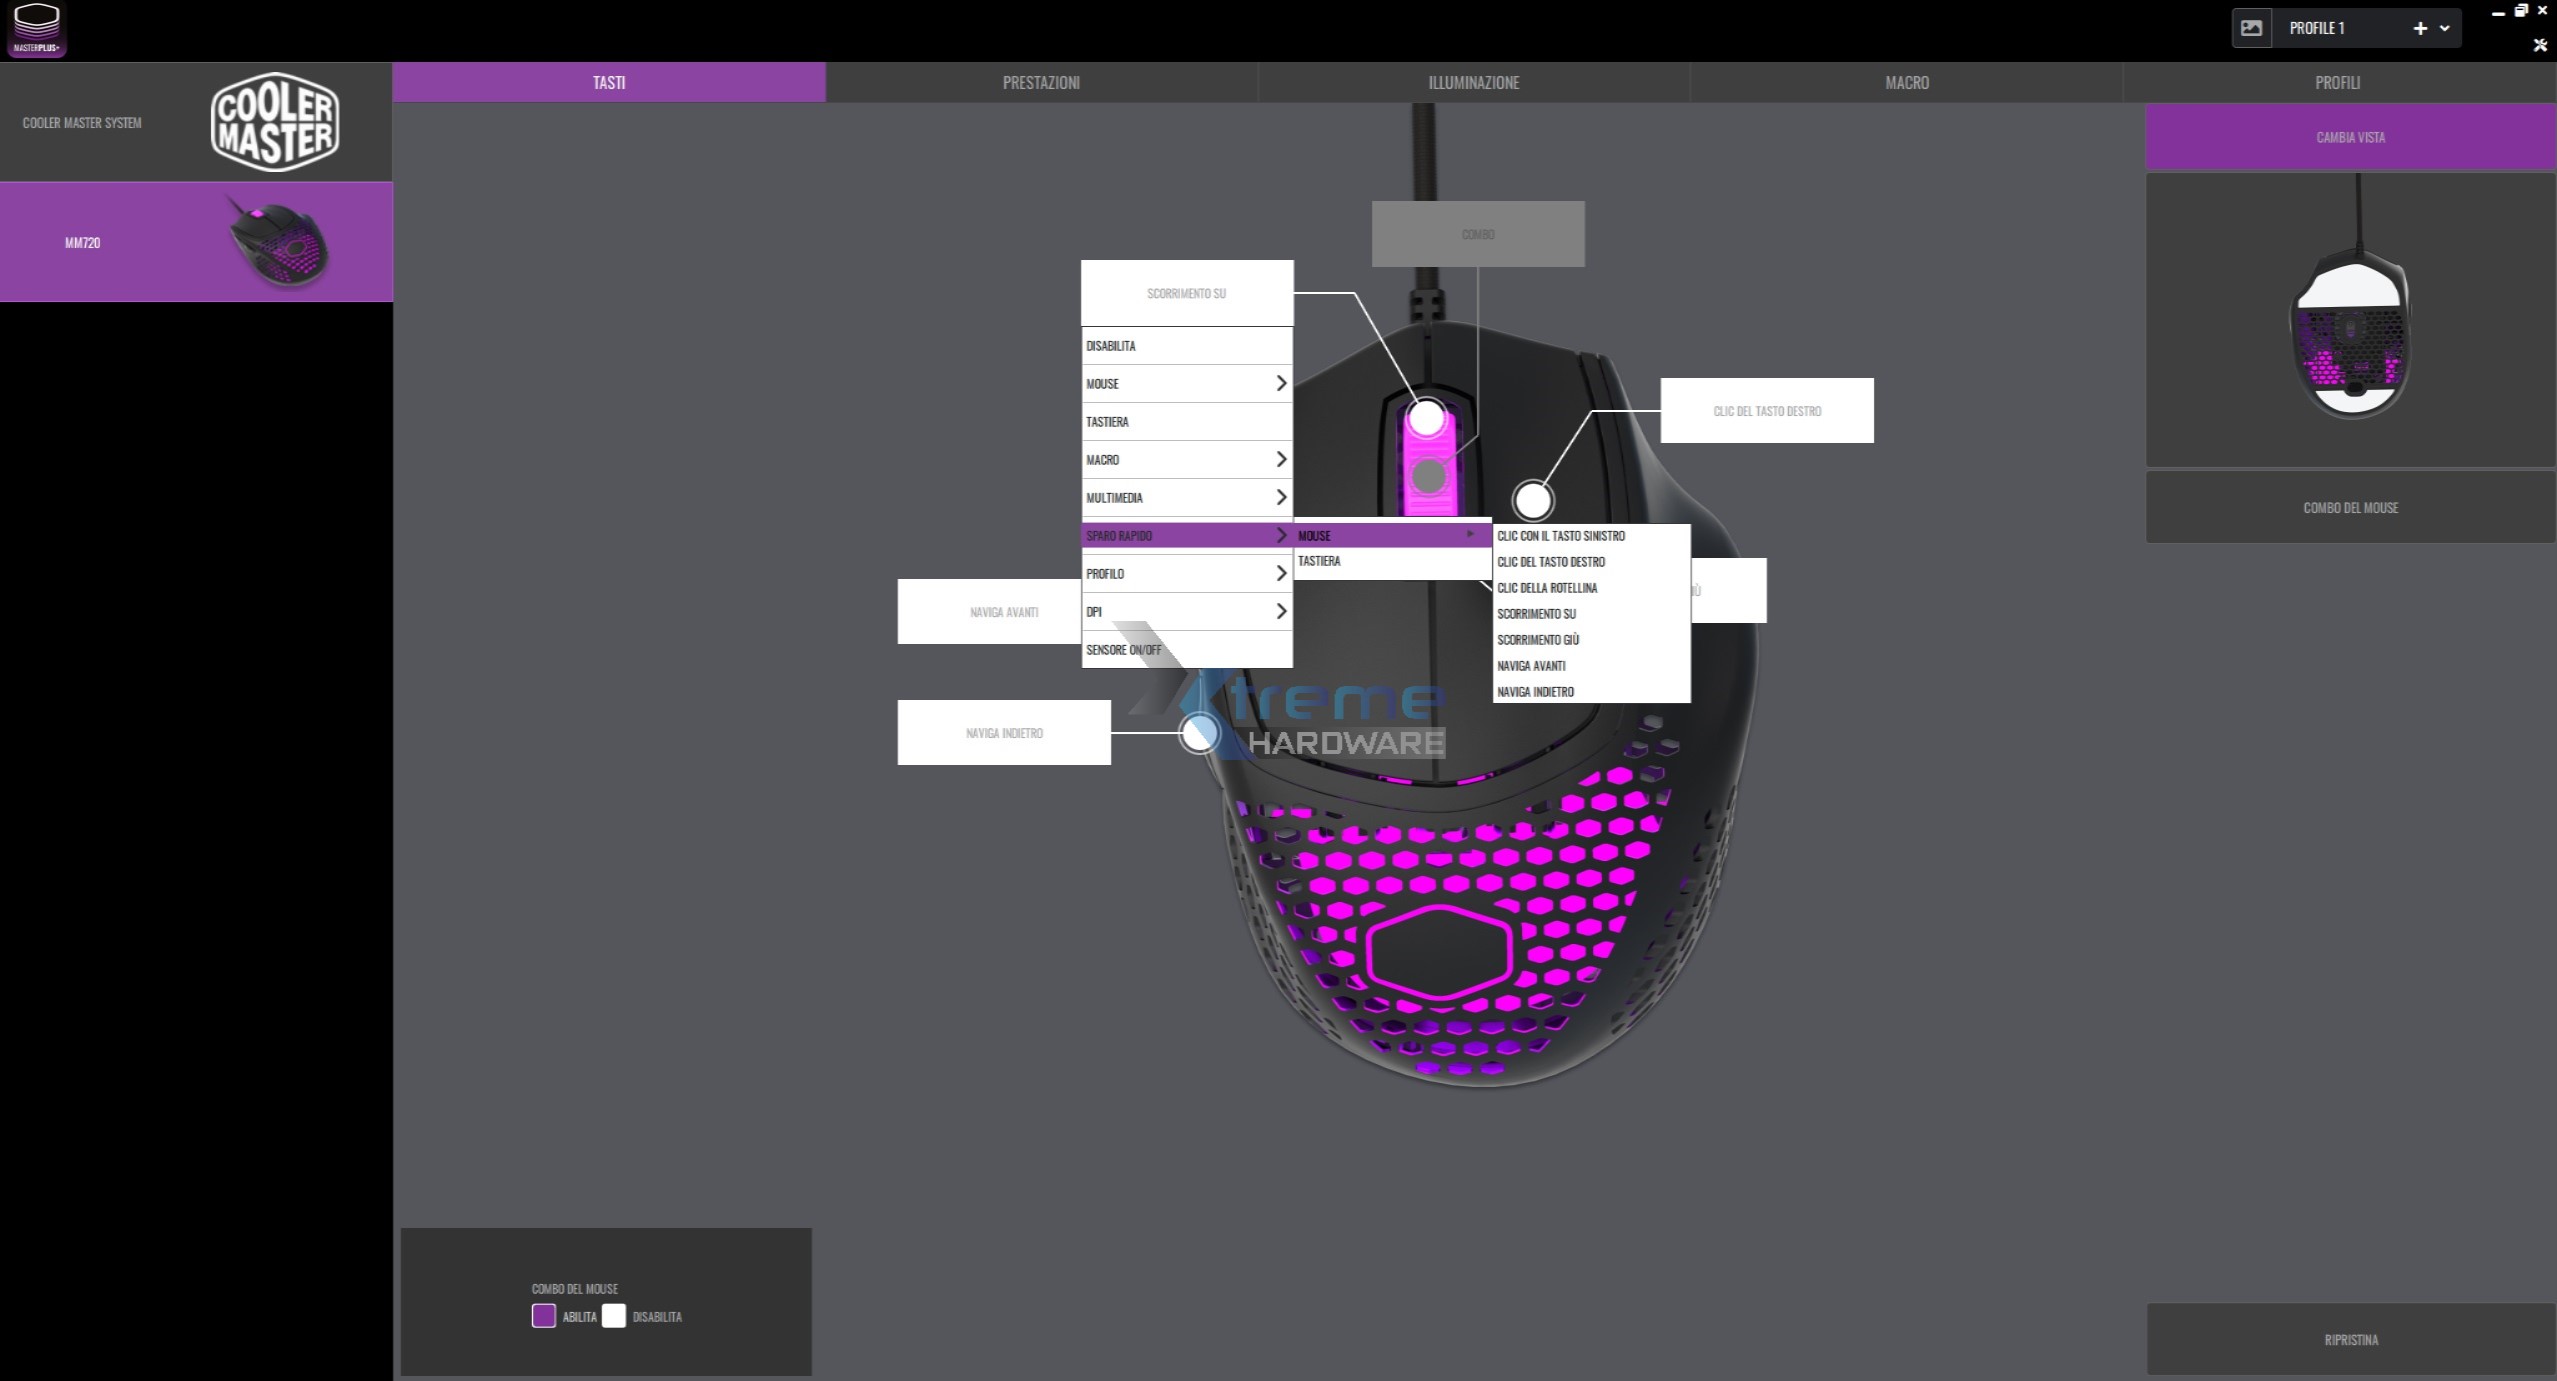2557x1381 pixels.
Task: Add a new profile with the plus icon
Action: pyautogui.click(x=2420, y=29)
